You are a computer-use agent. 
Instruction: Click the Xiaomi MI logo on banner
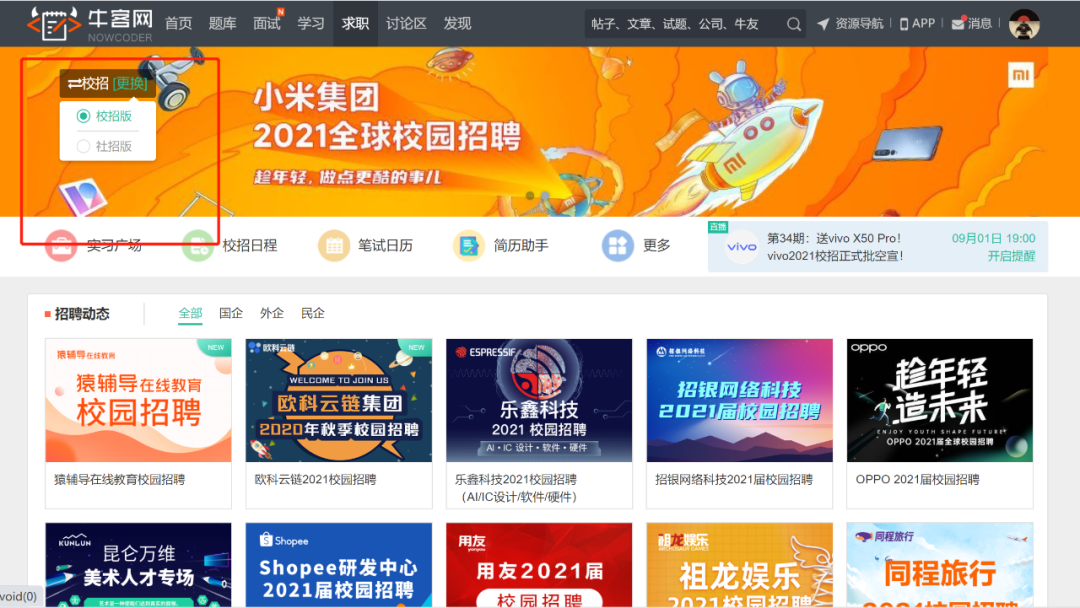click(1021, 75)
